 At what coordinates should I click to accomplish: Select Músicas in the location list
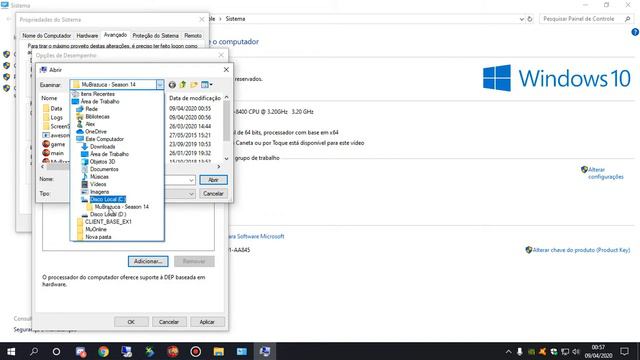point(99,177)
